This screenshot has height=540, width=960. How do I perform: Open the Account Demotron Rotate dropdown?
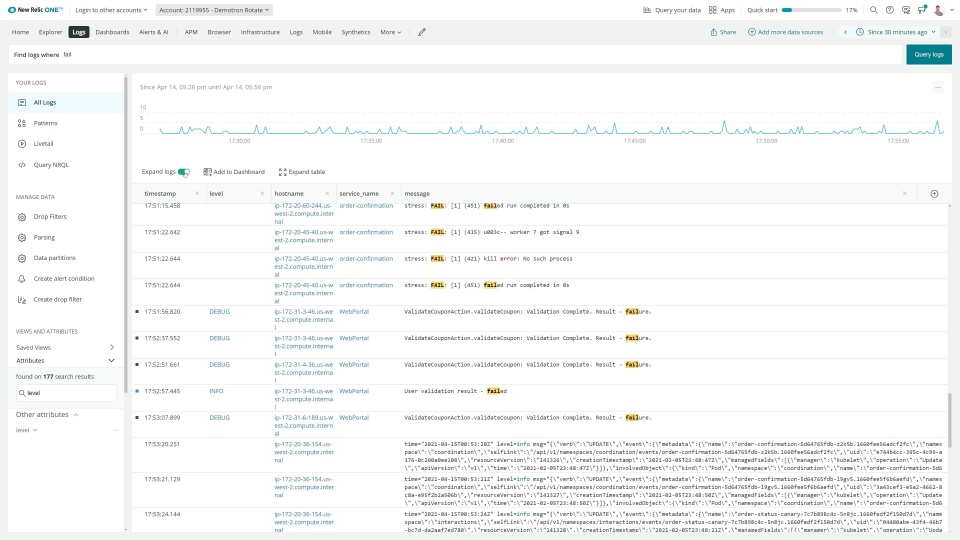point(214,10)
